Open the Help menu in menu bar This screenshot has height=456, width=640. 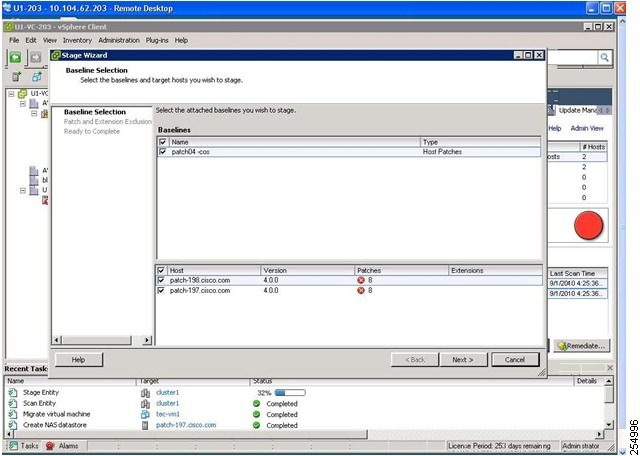click(x=181, y=40)
